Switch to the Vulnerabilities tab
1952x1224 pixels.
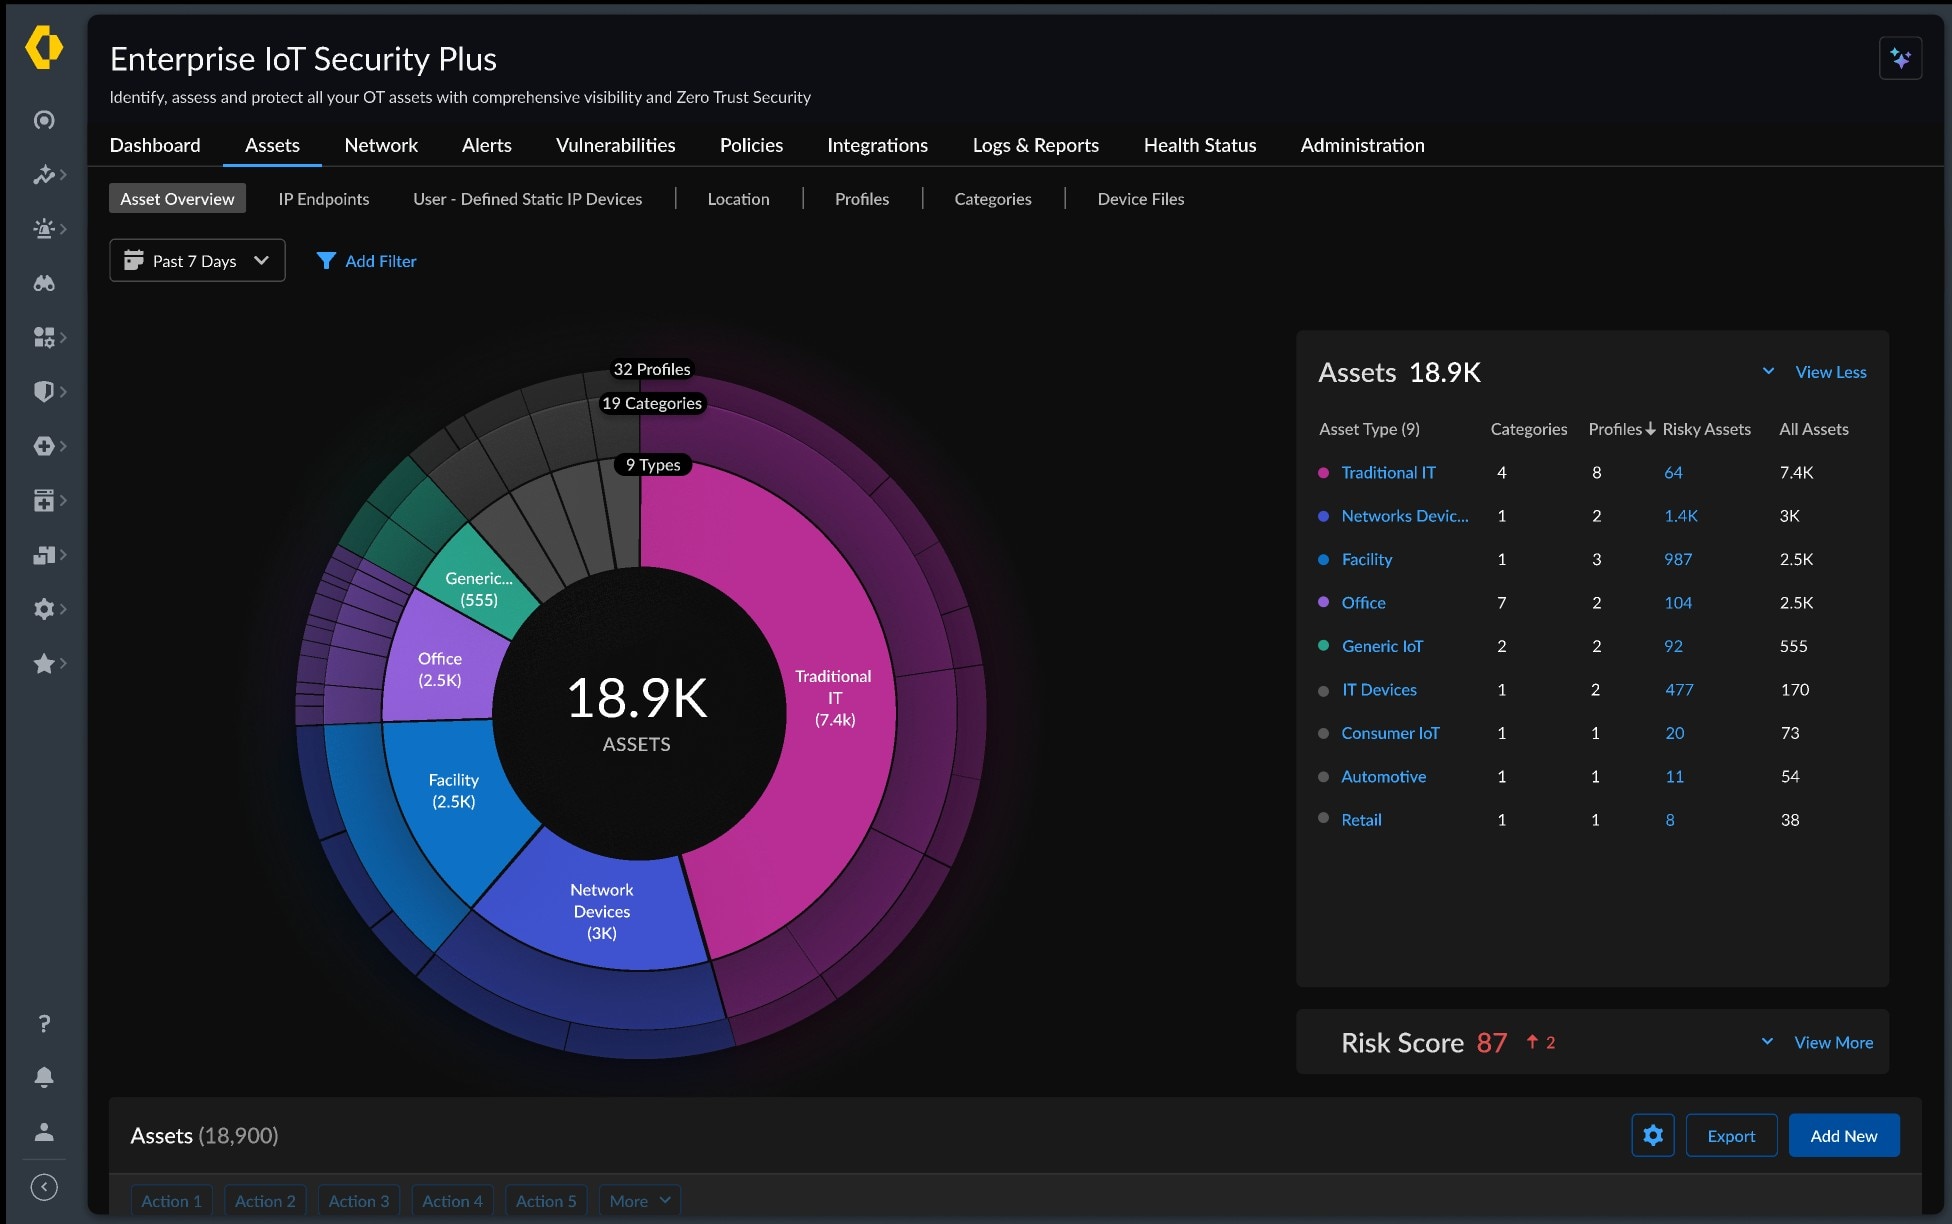(615, 145)
